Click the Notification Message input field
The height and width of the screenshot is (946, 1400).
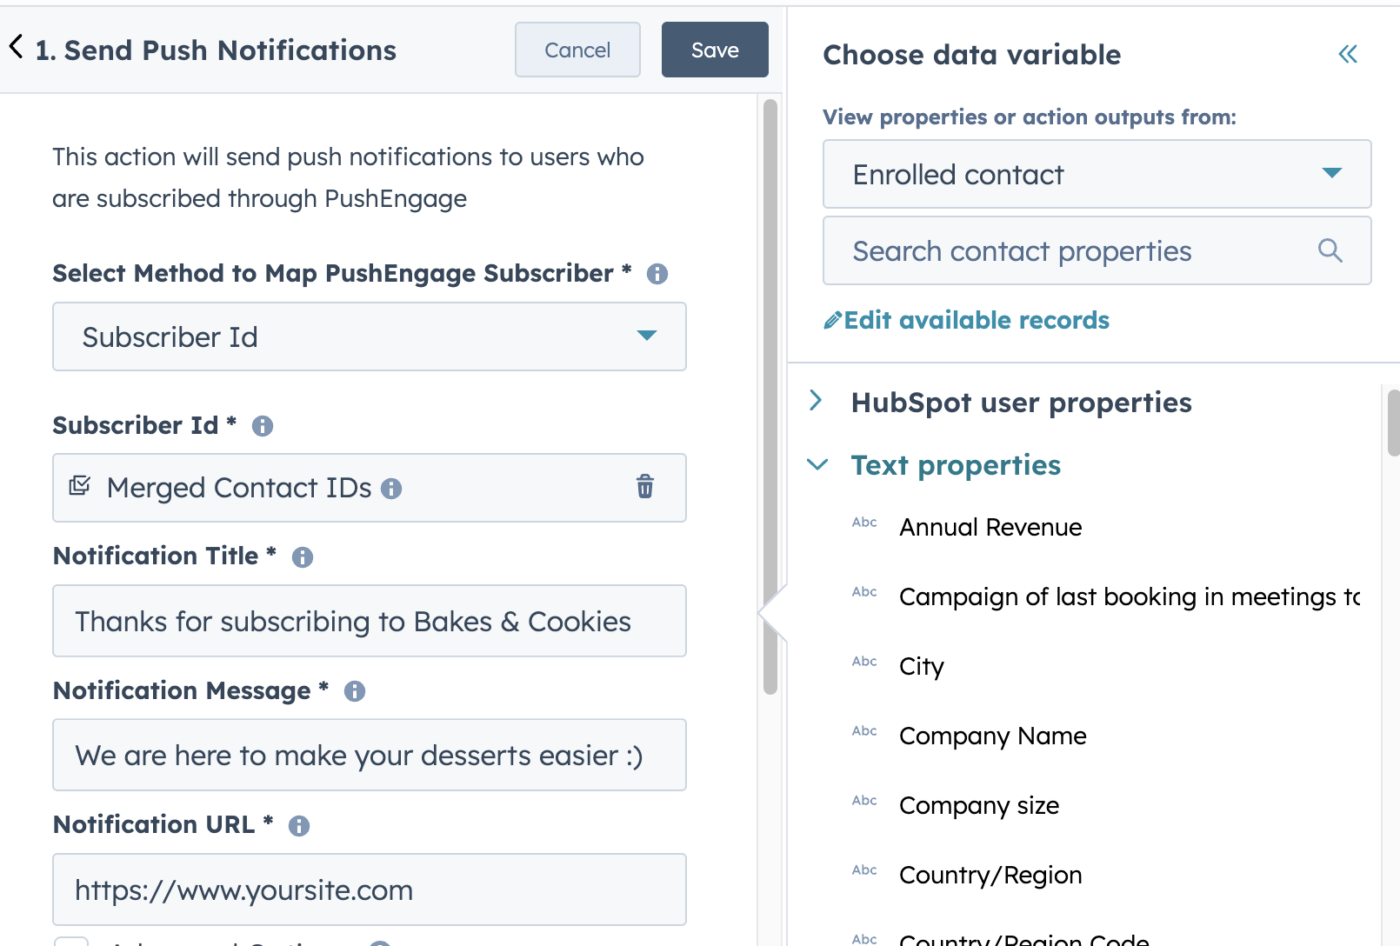[x=369, y=755]
